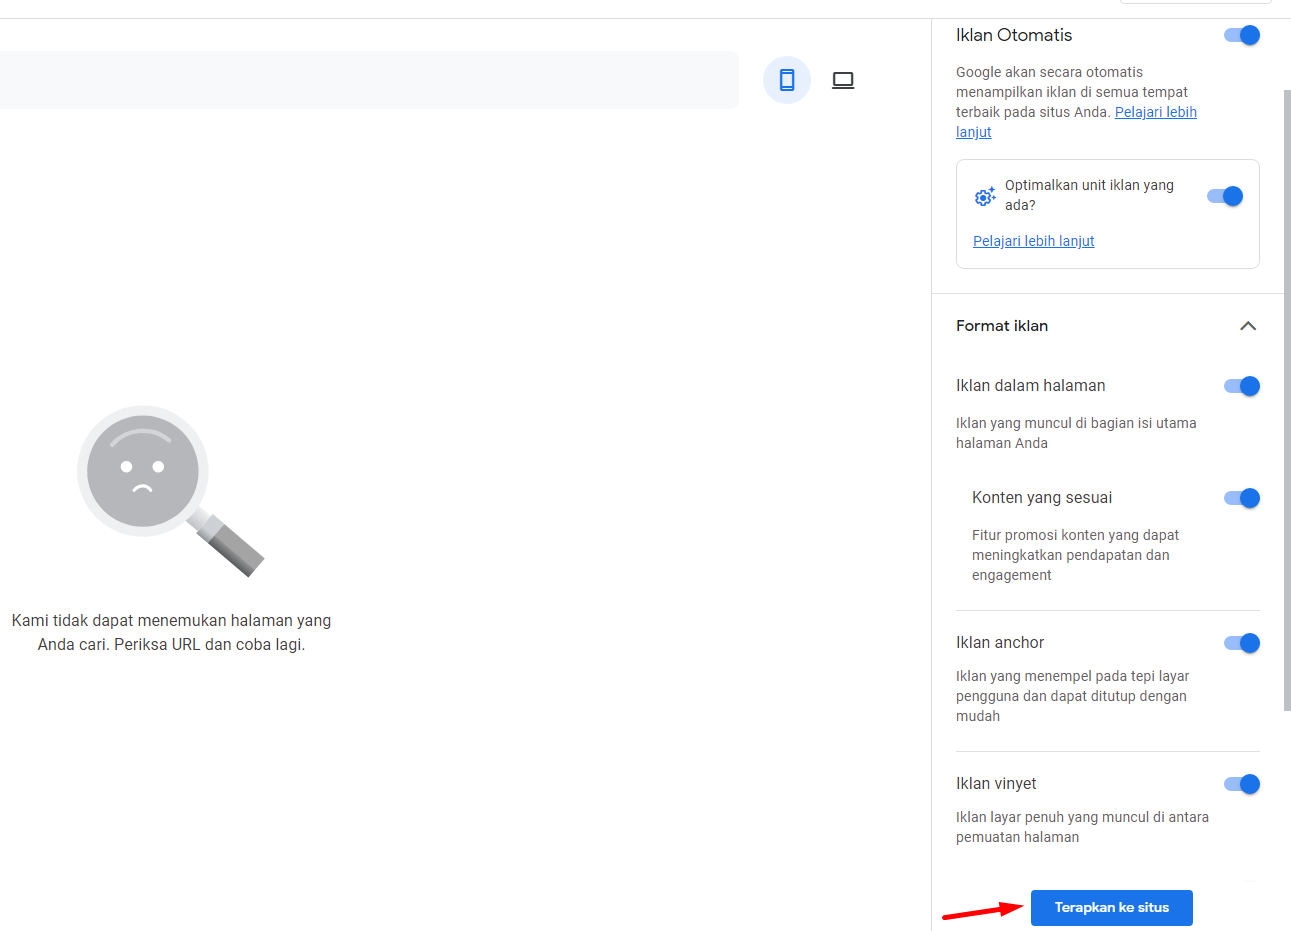Image resolution: width=1291 pixels, height=931 pixels.
Task: Toggle Iklan Otomatis switch off
Action: click(1242, 35)
